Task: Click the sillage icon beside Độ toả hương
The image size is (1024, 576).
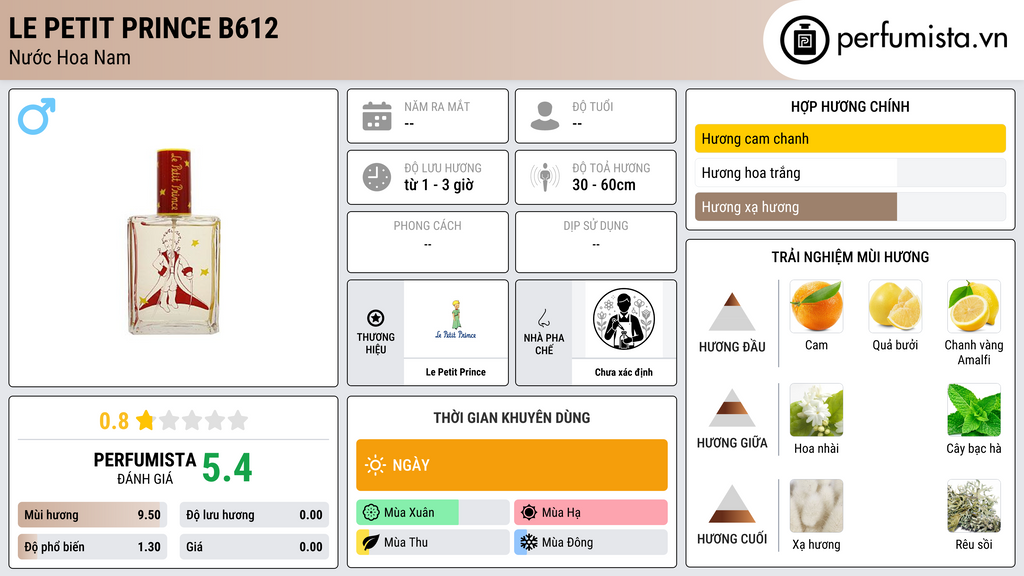Action: tap(545, 177)
